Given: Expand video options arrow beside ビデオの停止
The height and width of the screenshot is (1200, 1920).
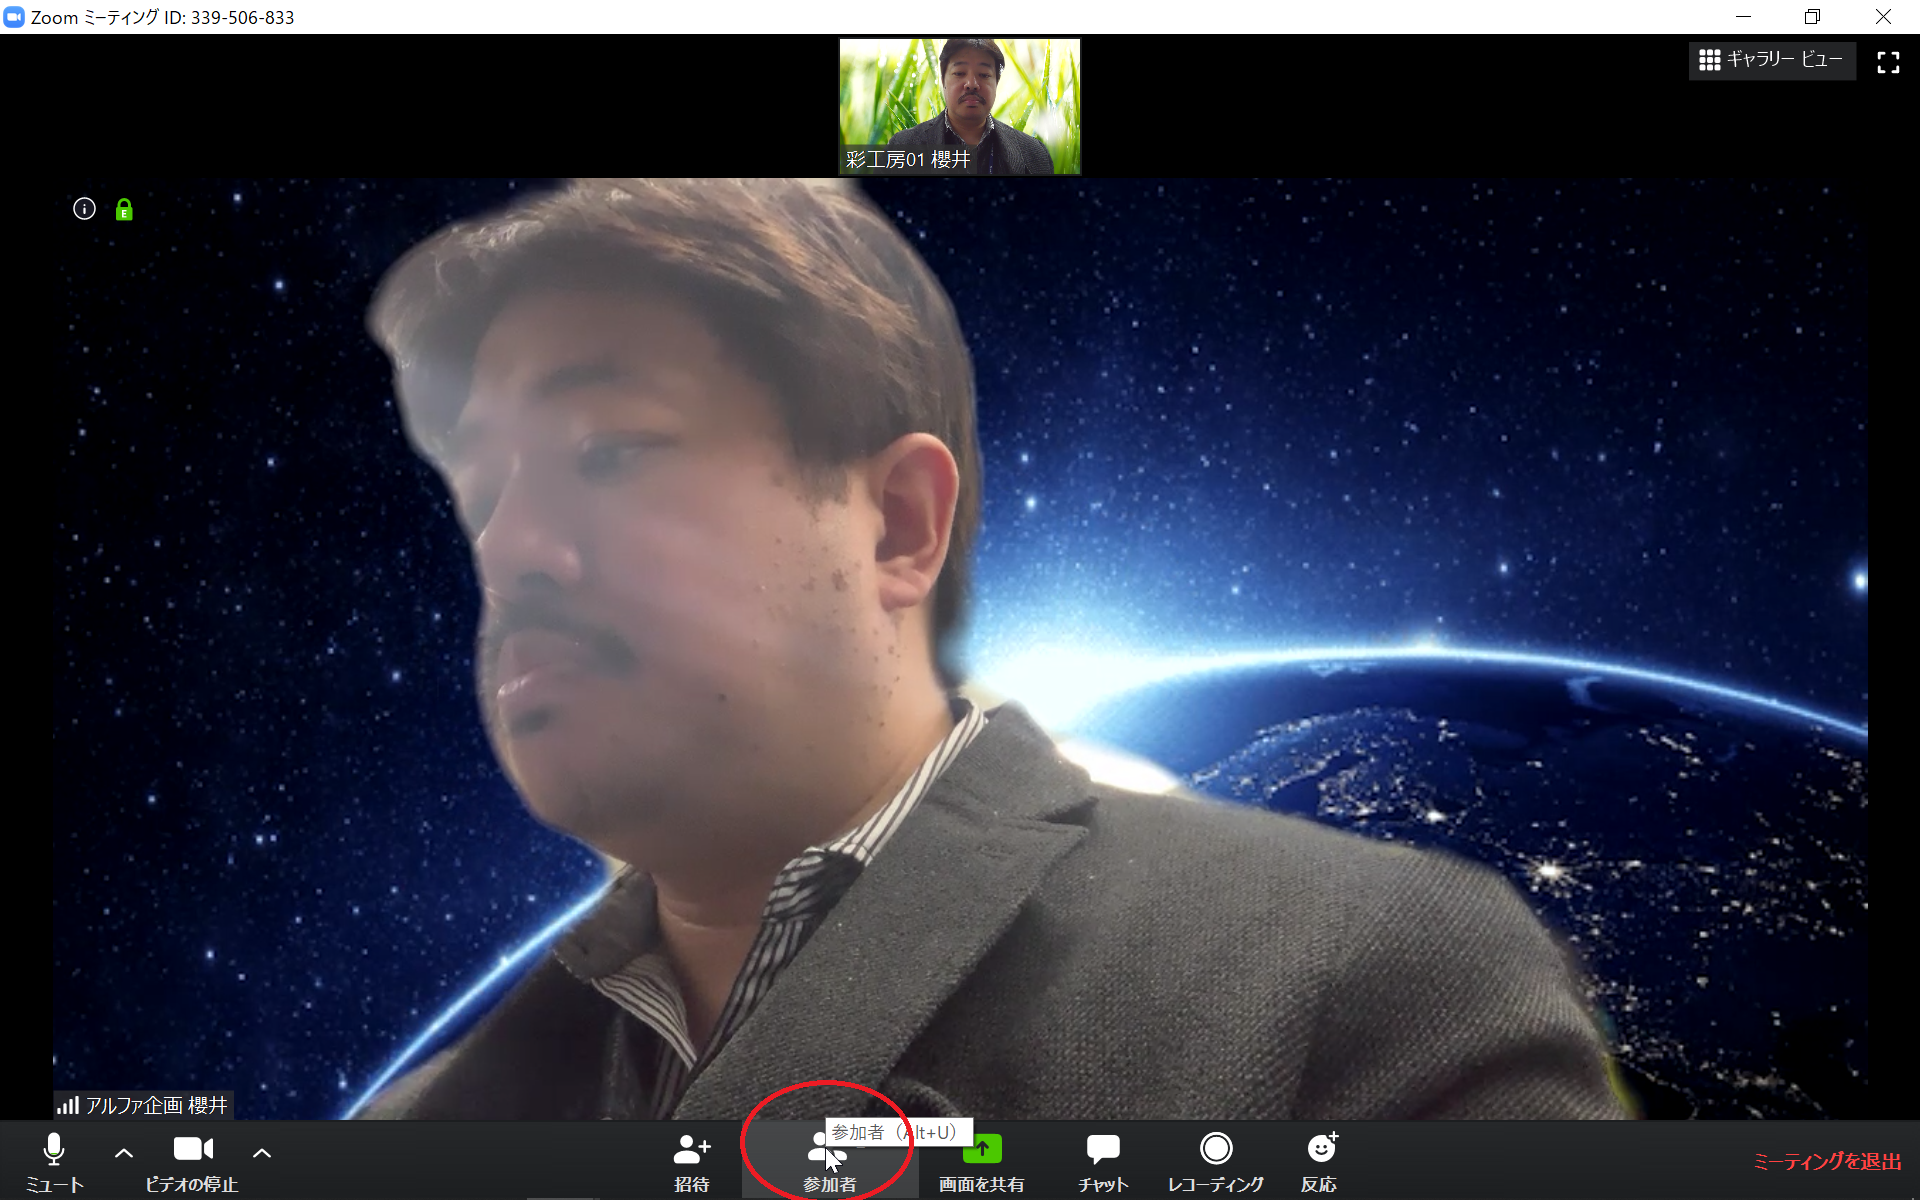Looking at the screenshot, I should point(262,1153).
